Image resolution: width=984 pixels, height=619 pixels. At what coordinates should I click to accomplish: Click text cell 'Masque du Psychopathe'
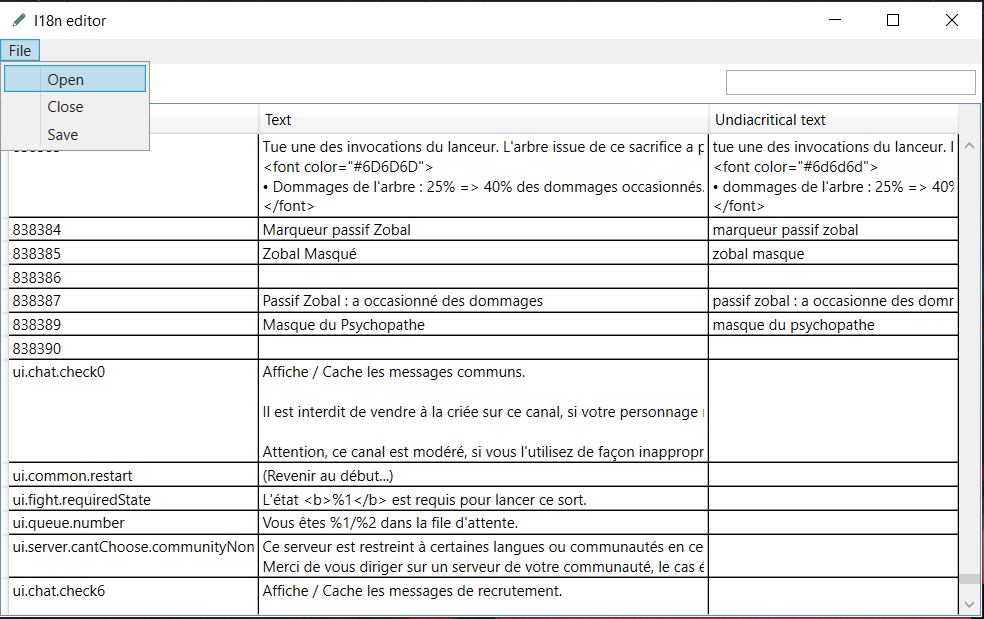(483, 325)
